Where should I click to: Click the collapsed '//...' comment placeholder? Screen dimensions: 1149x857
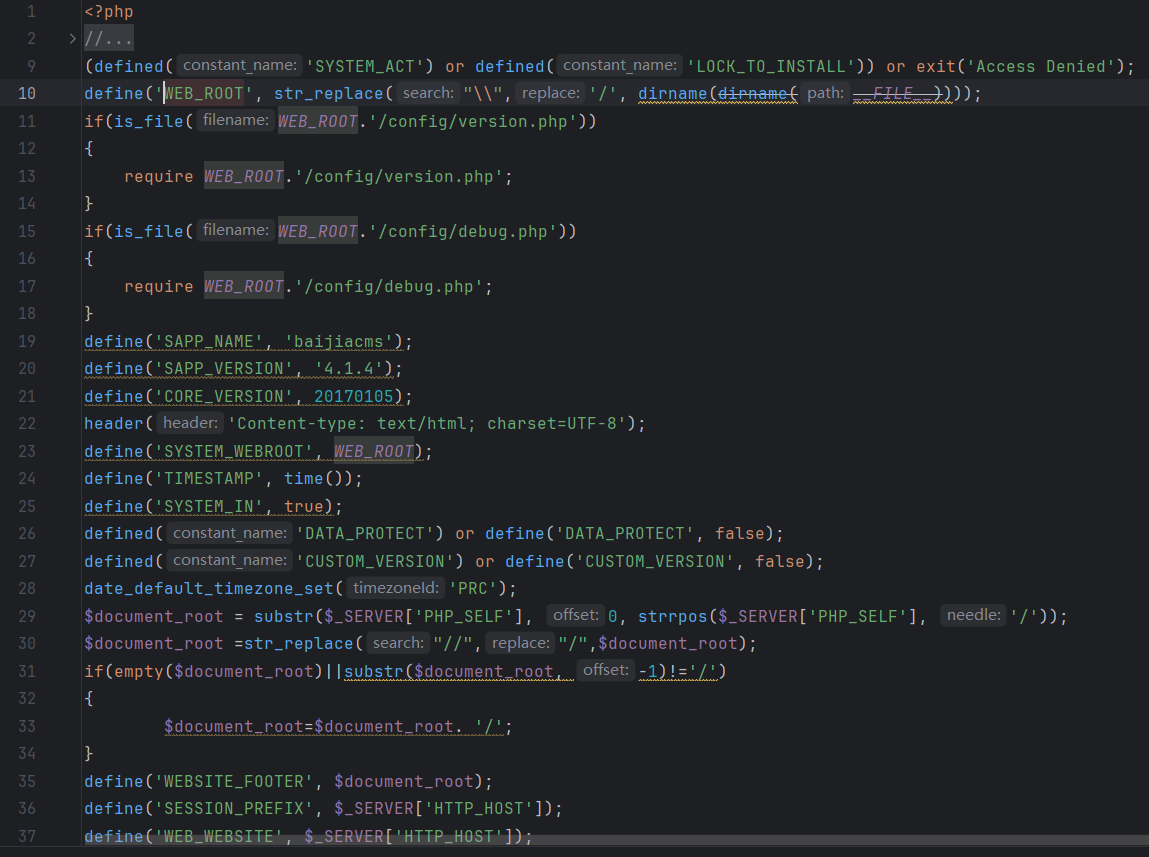click(x=109, y=39)
